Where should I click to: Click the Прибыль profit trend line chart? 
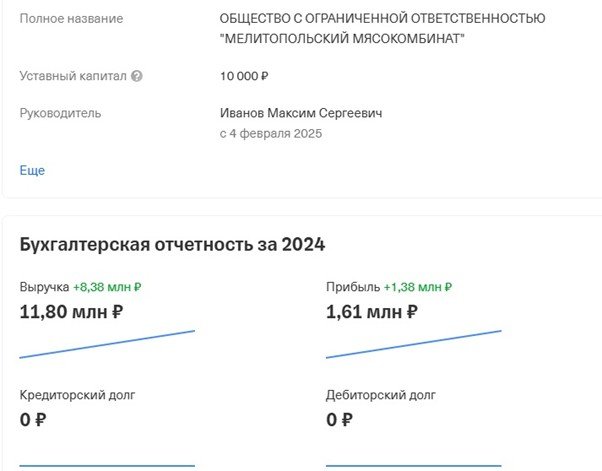click(413, 343)
